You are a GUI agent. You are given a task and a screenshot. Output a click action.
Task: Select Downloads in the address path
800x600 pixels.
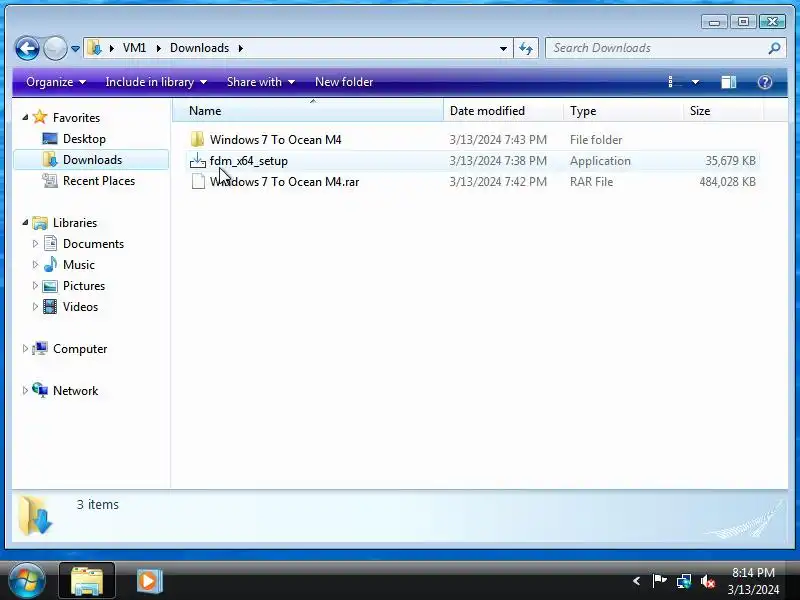tap(199, 48)
